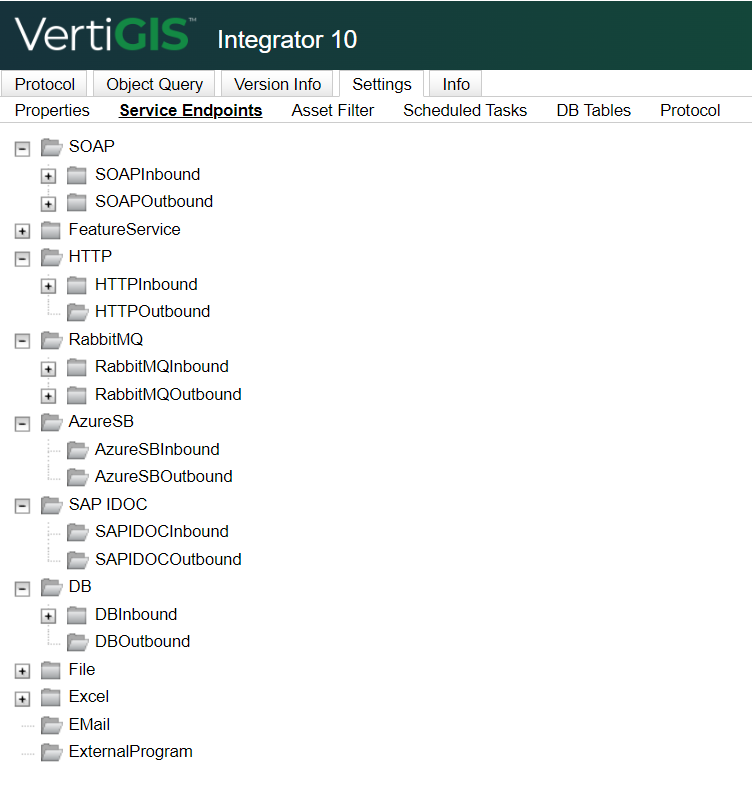Go to Asset Filter settings
The height and width of the screenshot is (810, 752).
333,110
